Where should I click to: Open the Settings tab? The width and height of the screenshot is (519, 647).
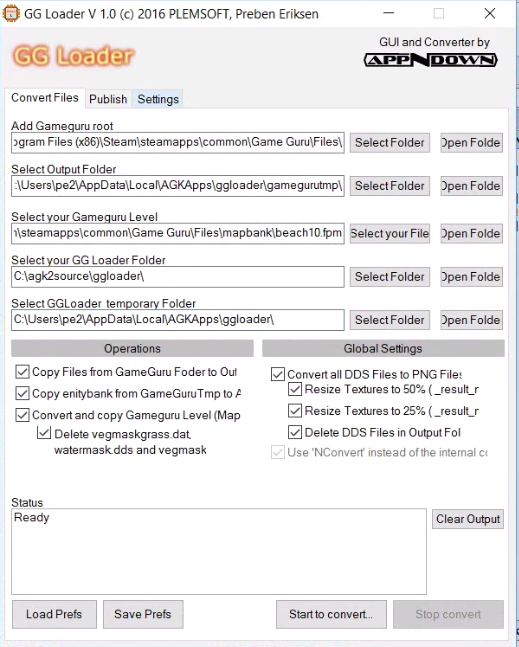coord(158,99)
